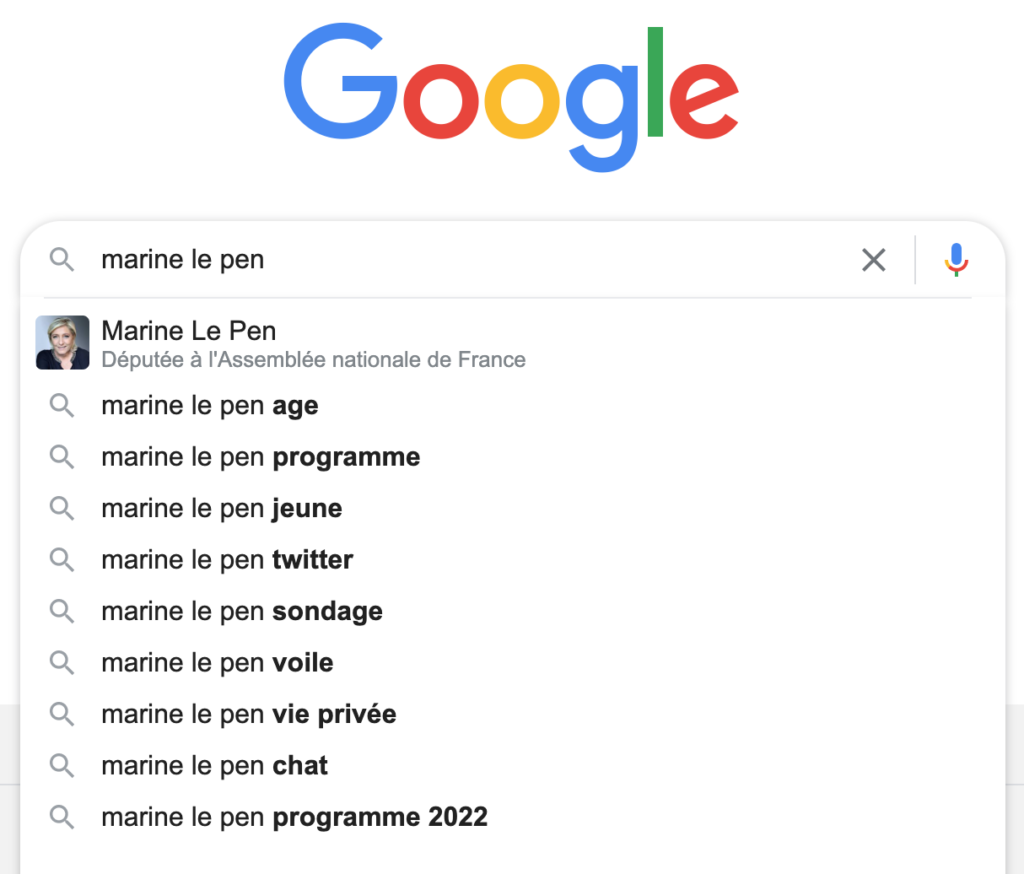1024x874 pixels.
Task: Clear the search box with the X icon
Action: (x=873, y=260)
